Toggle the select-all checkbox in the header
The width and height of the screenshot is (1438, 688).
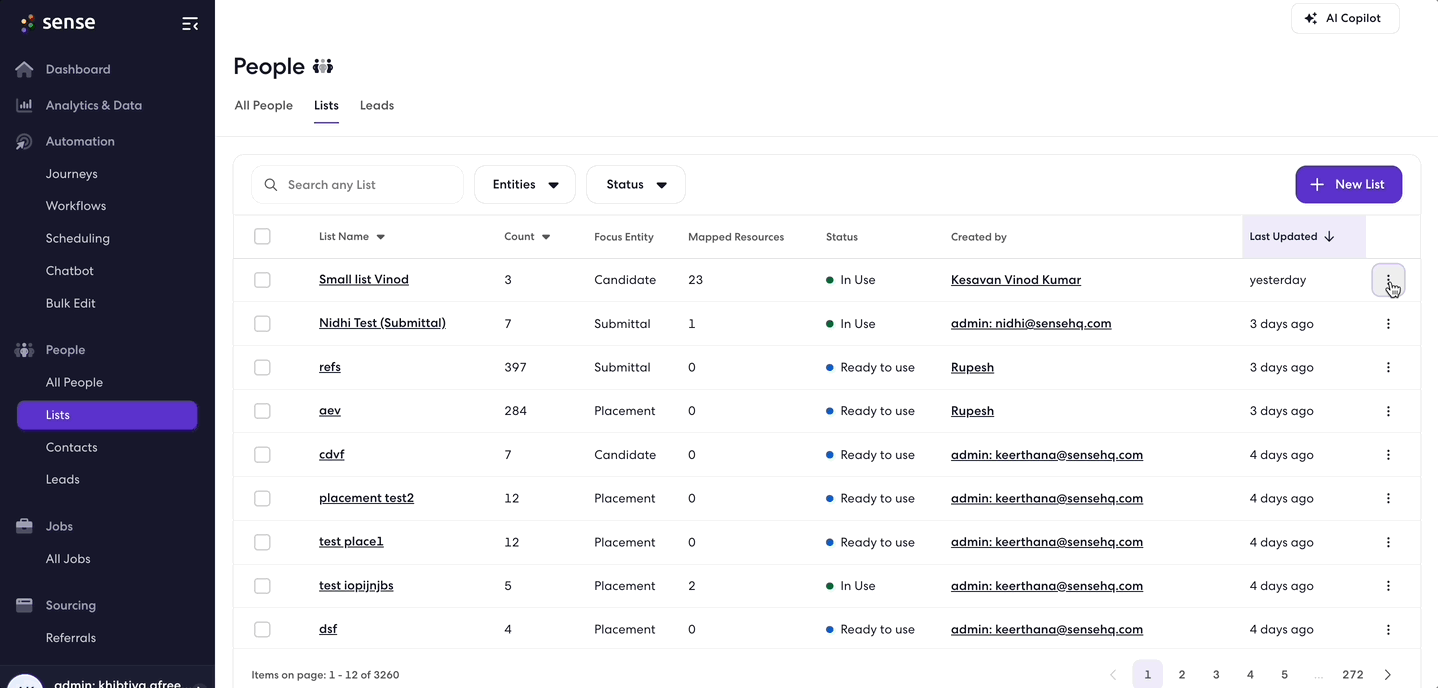[262, 237]
